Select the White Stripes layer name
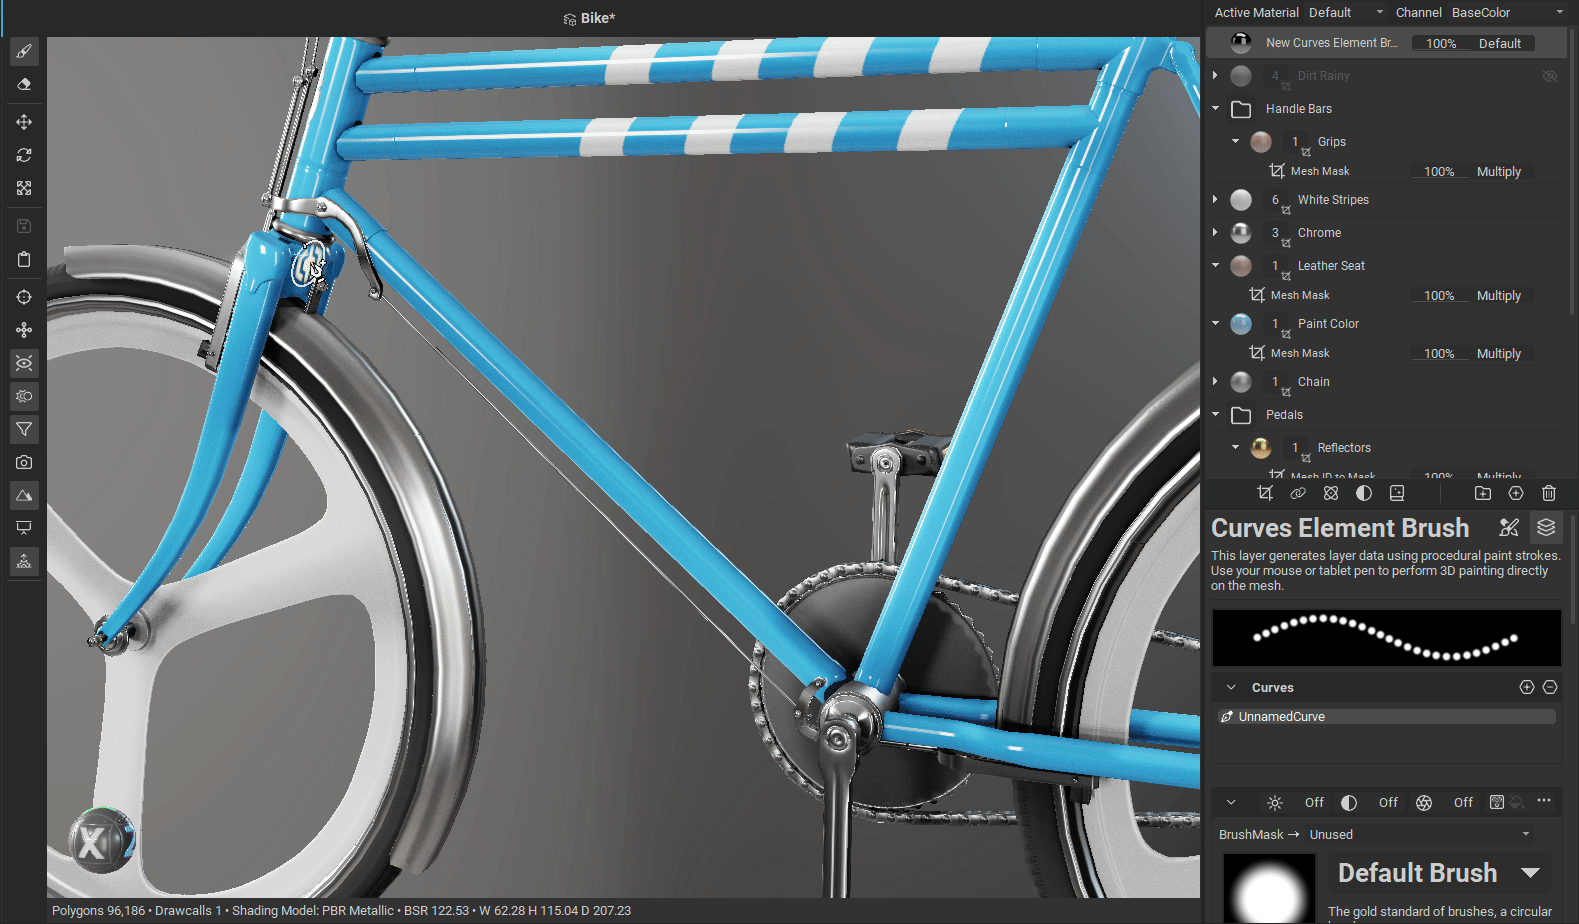Image resolution: width=1579 pixels, height=924 pixels. 1333,200
